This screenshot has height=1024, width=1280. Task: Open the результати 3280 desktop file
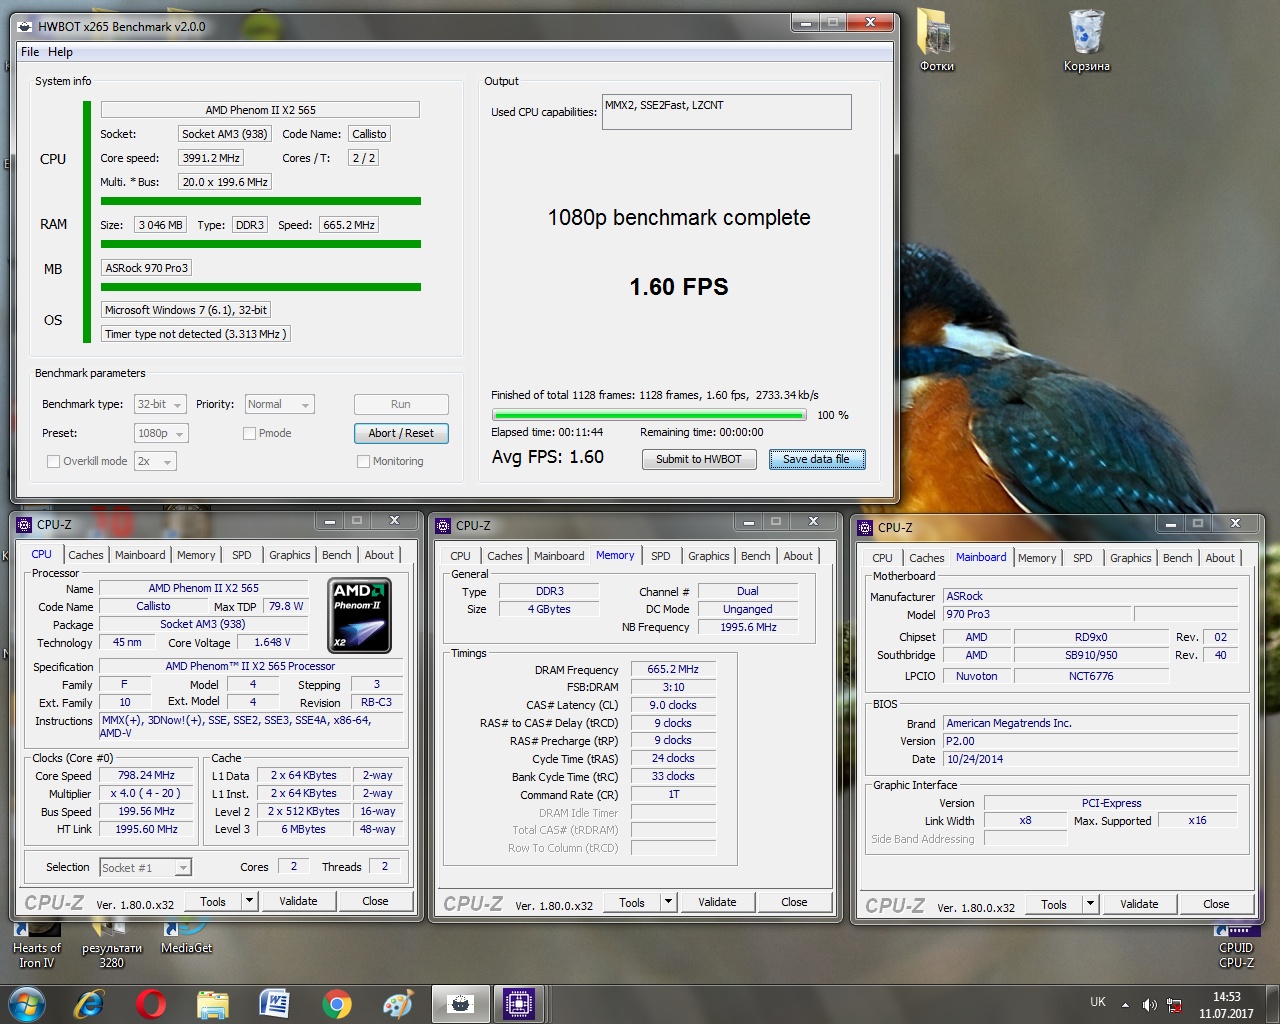[x=112, y=947]
